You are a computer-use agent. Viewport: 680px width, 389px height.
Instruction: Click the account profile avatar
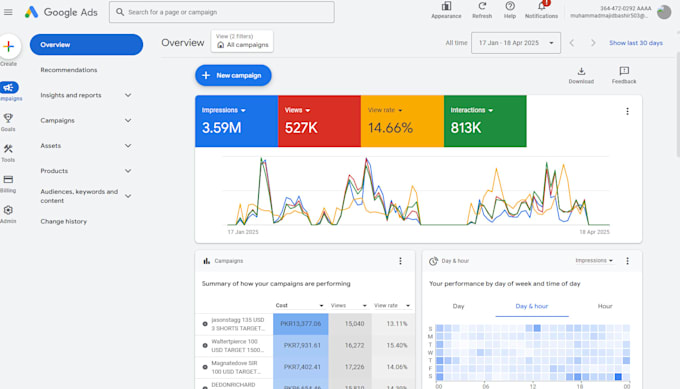[x=664, y=12]
